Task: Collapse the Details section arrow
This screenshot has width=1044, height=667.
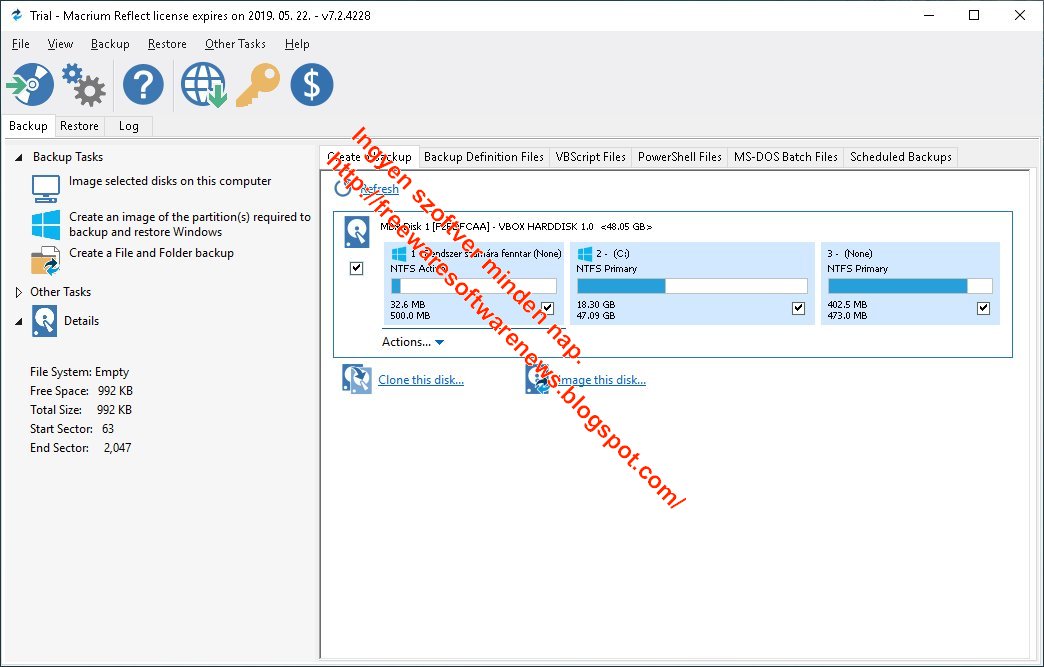Action: [19, 322]
